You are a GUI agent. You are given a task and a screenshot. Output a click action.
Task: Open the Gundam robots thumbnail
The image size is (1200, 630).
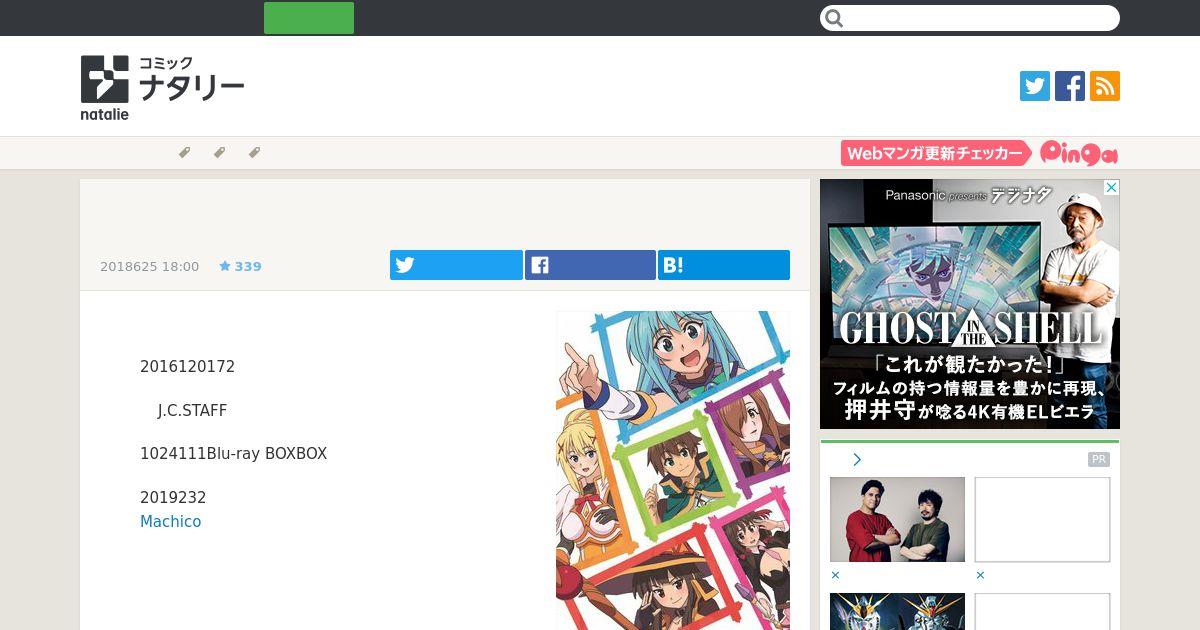click(897, 611)
